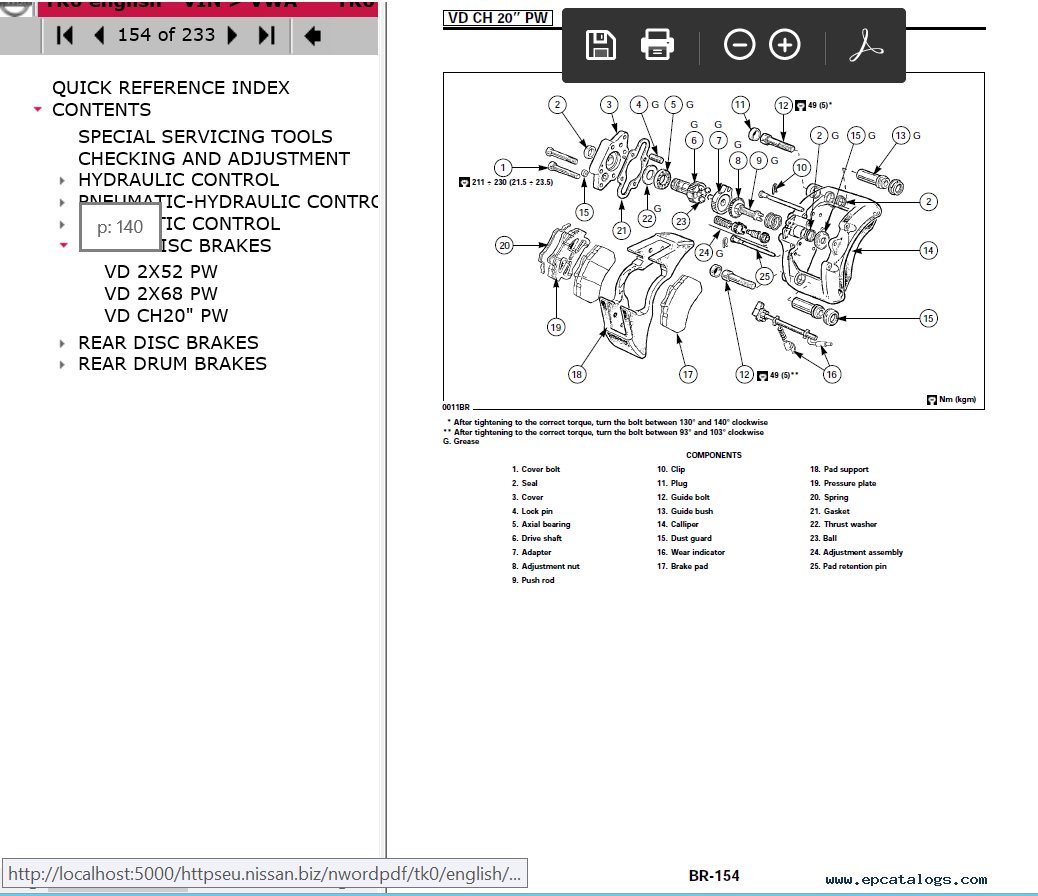This screenshot has height=896, width=1038.
Task: Collapse the CONTENTS tree section
Action: pos(38,109)
